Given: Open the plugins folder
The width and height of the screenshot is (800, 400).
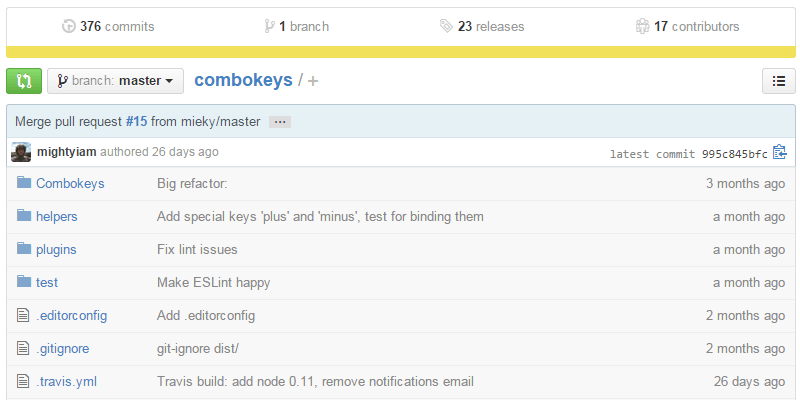Looking at the screenshot, I should 56,250.
